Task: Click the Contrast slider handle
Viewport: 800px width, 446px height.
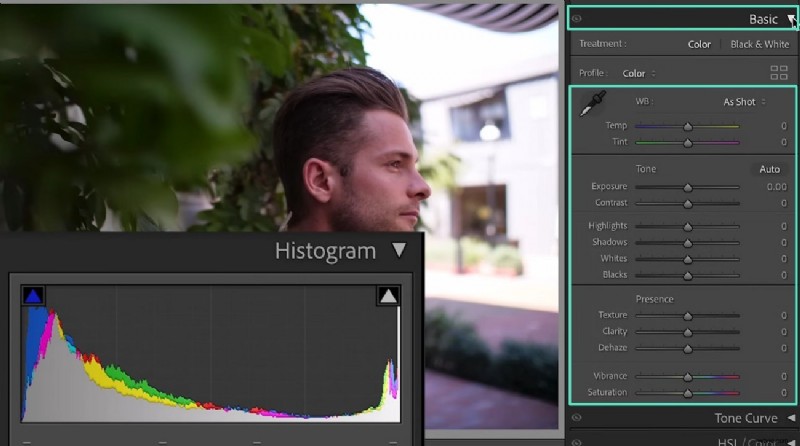Action: click(x=688, y=204)
